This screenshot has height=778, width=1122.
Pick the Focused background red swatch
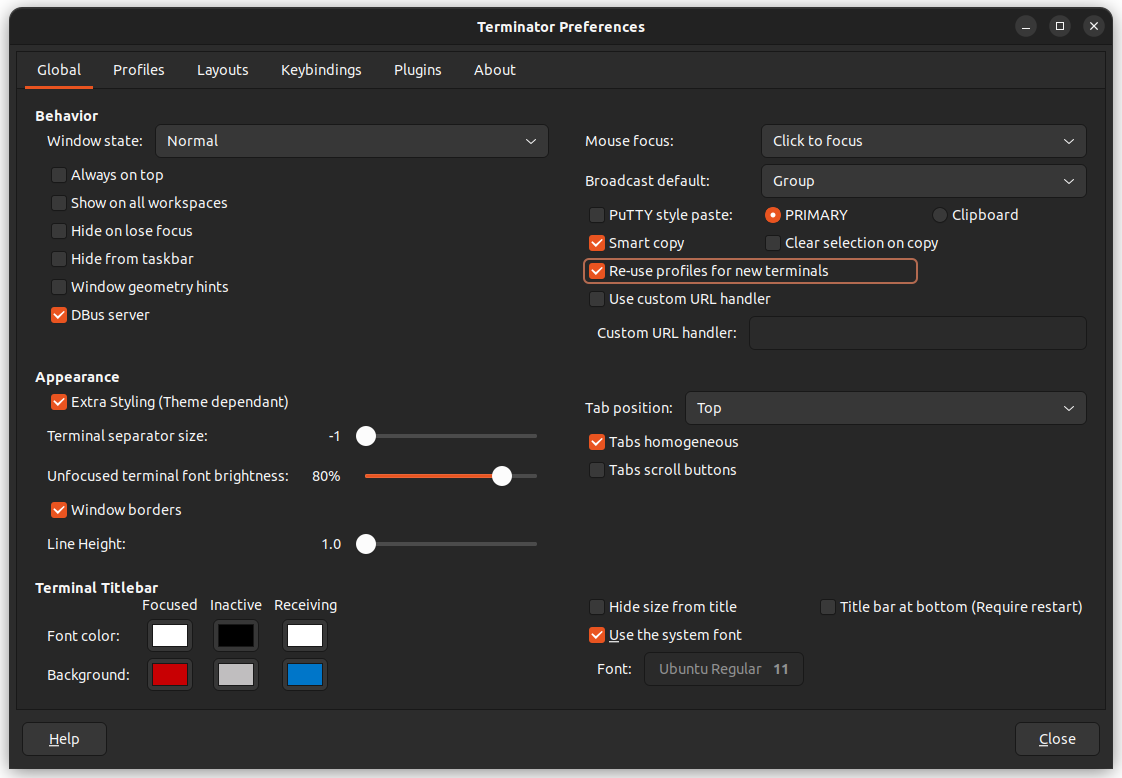coord(170,674)
